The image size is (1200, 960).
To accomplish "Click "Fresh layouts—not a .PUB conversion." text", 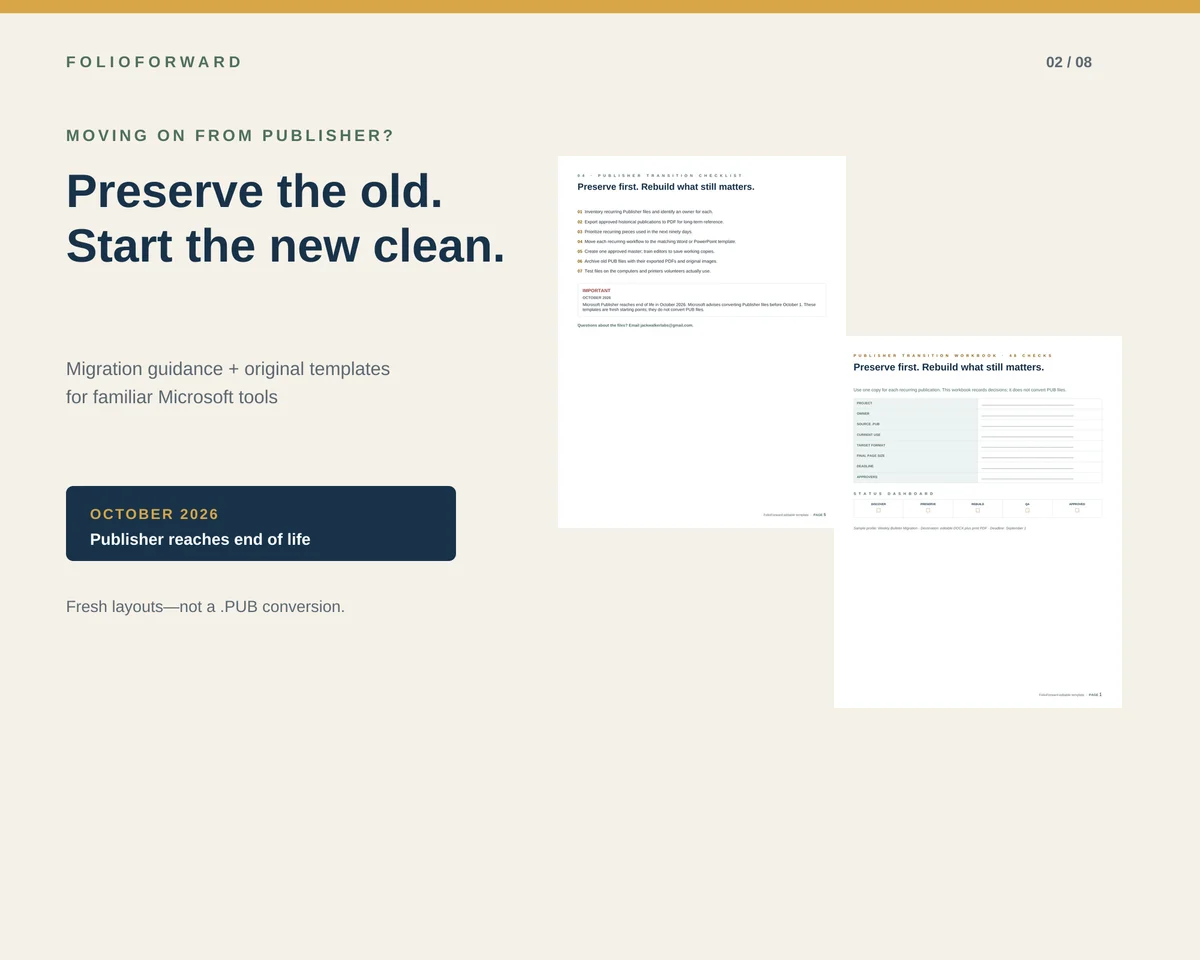I will coord(205,607).
